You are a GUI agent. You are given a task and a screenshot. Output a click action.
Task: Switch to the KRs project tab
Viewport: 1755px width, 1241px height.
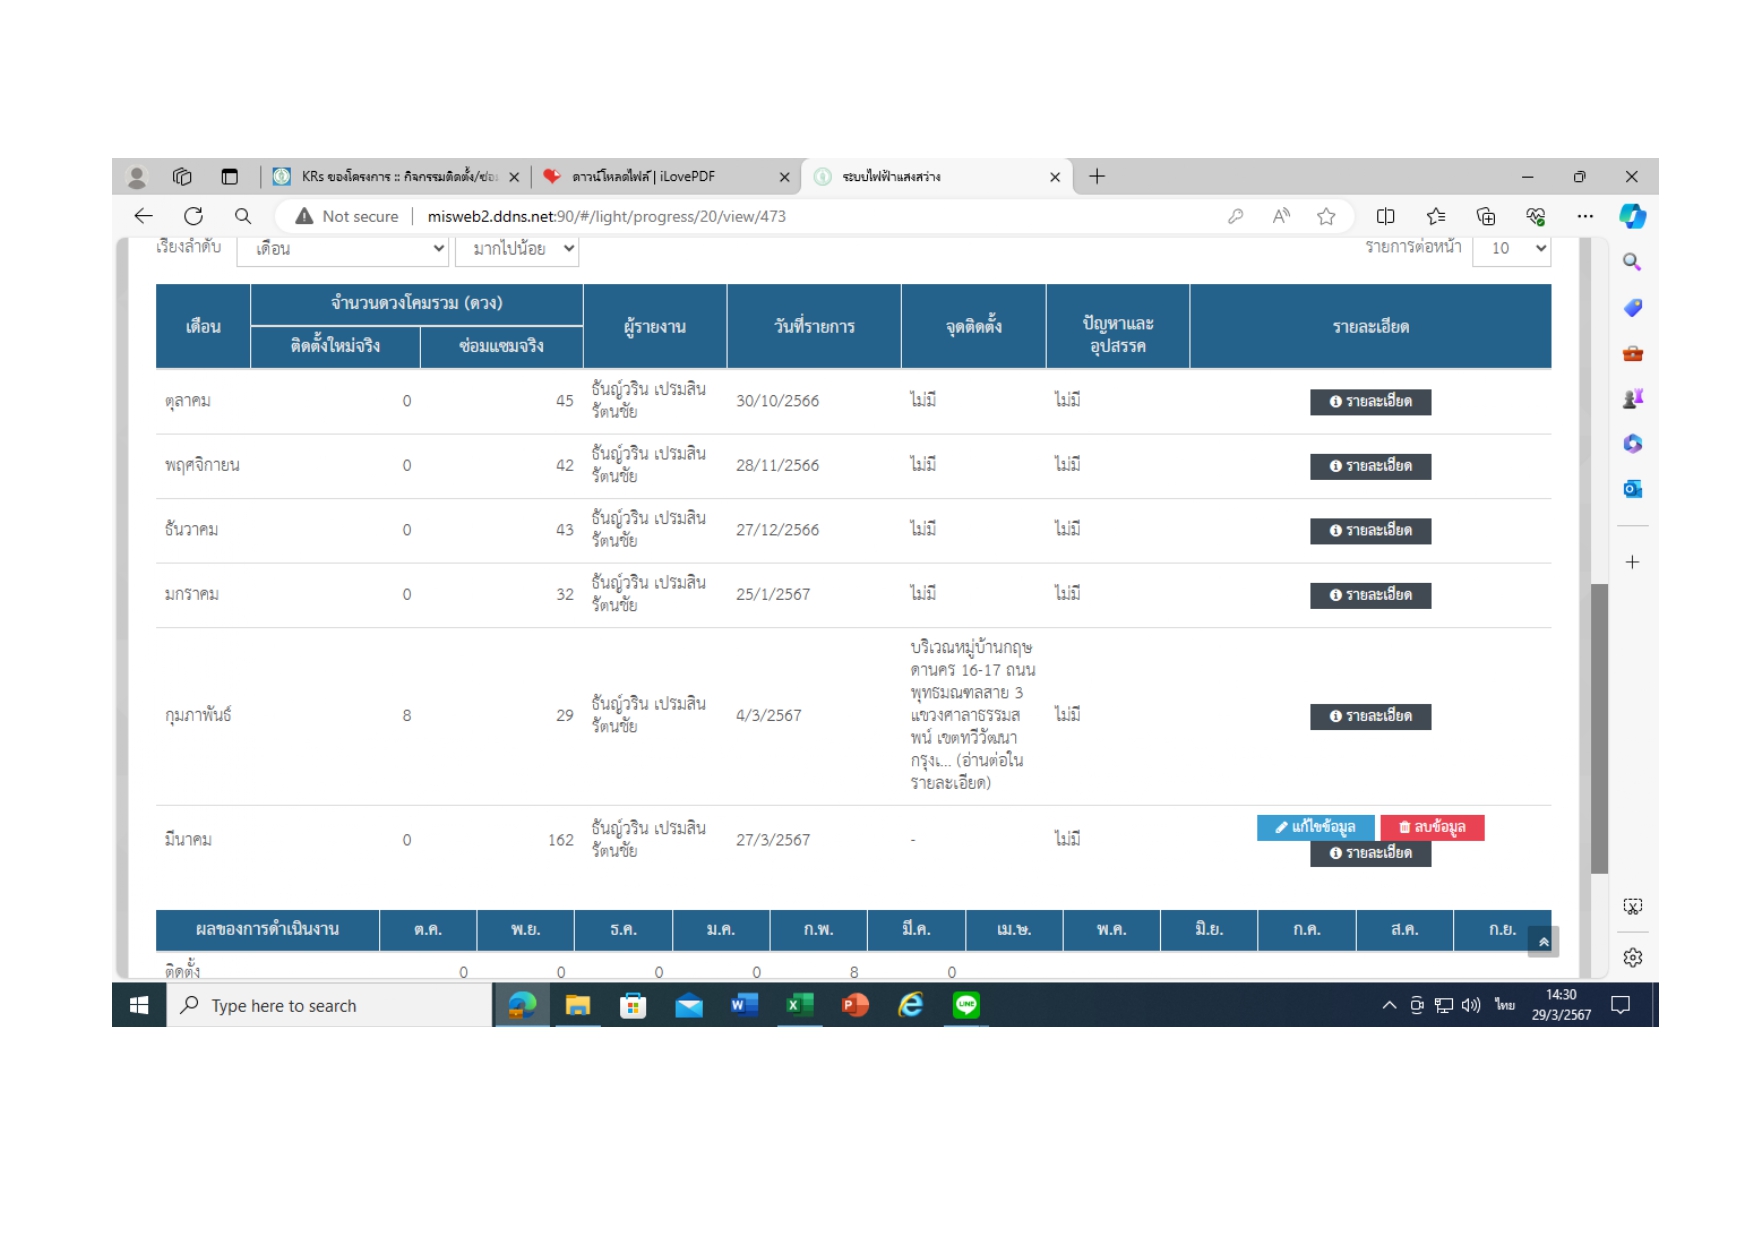pyautogui.click(x=398, y=177)
